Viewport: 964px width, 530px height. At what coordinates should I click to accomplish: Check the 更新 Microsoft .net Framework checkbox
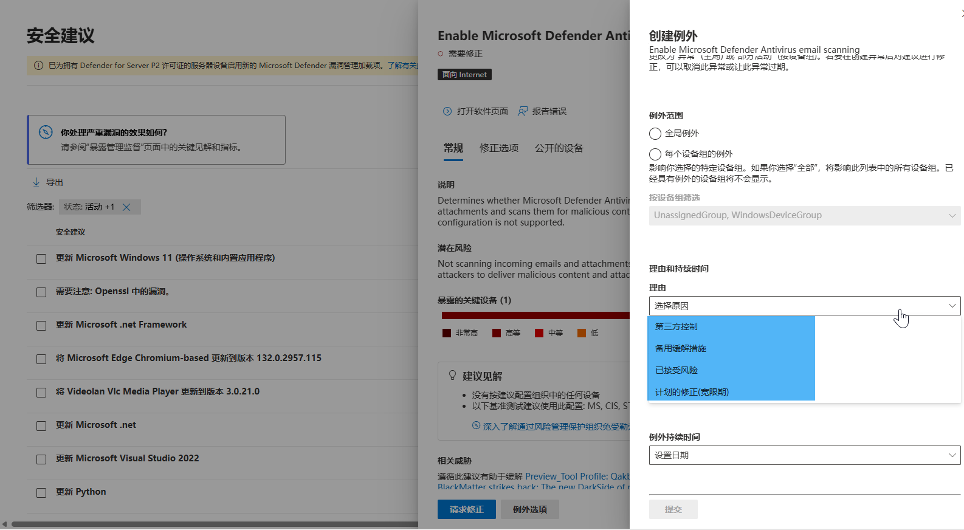click(41, 326)
